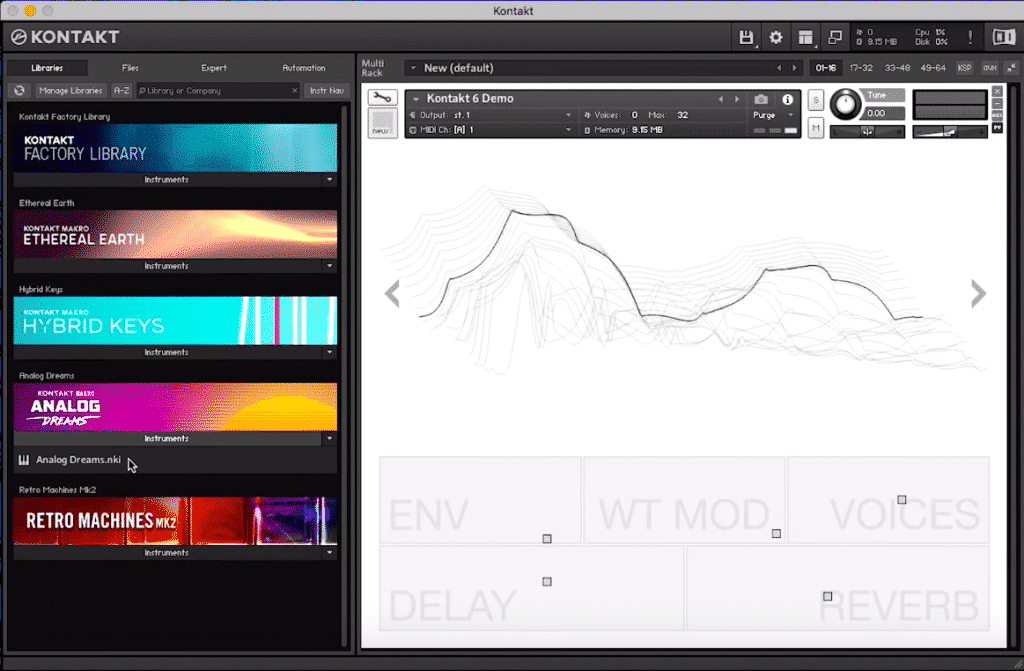This screenshot has width=1024, height=671.
Task: Mute the Kontakt 6 Demo instrument
Action: click(816, 128)
